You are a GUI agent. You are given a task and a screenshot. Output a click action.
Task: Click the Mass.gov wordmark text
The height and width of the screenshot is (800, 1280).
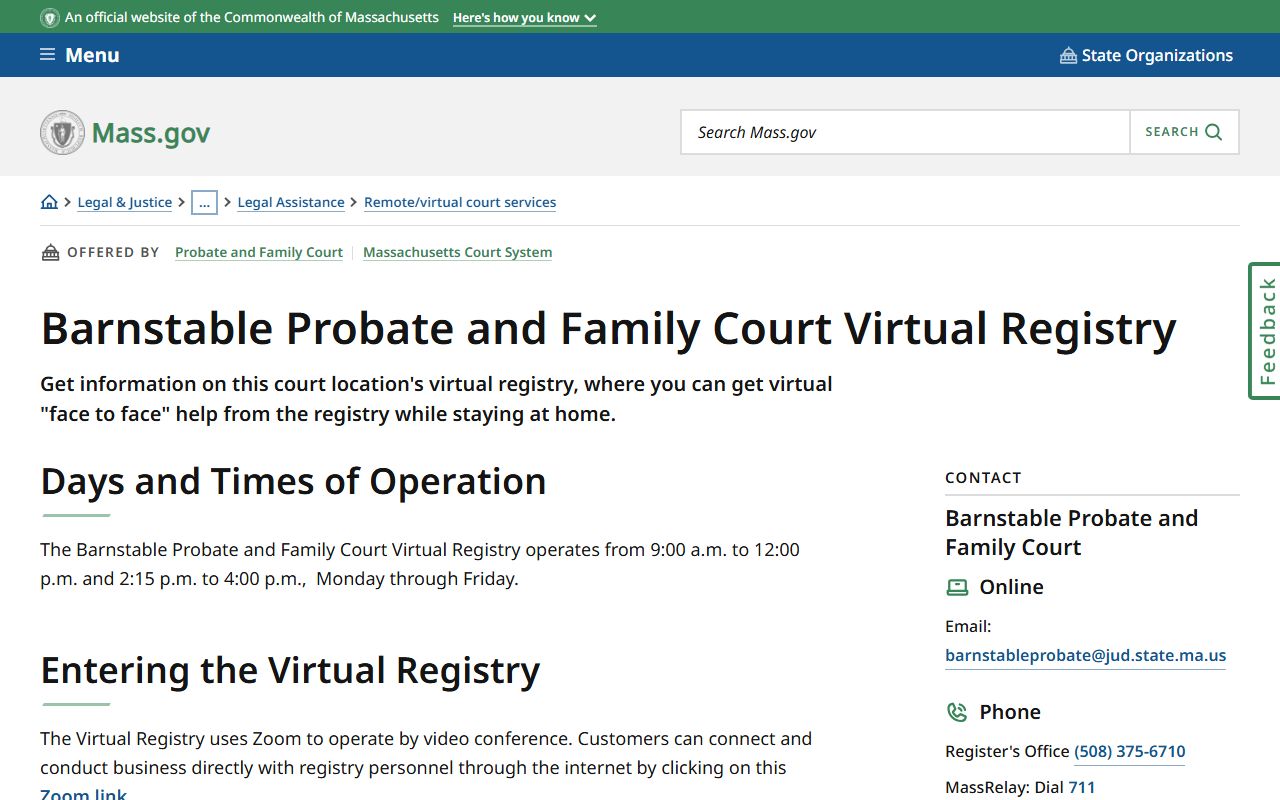point(151,133)
